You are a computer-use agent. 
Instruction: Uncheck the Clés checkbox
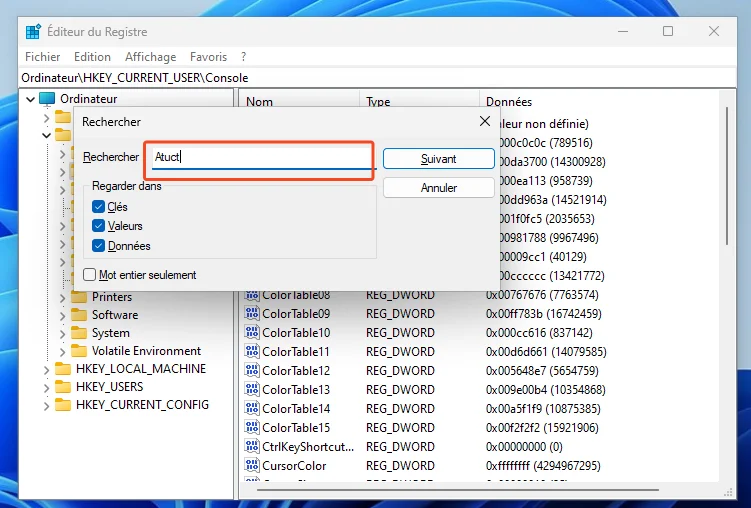coord(98,207)
